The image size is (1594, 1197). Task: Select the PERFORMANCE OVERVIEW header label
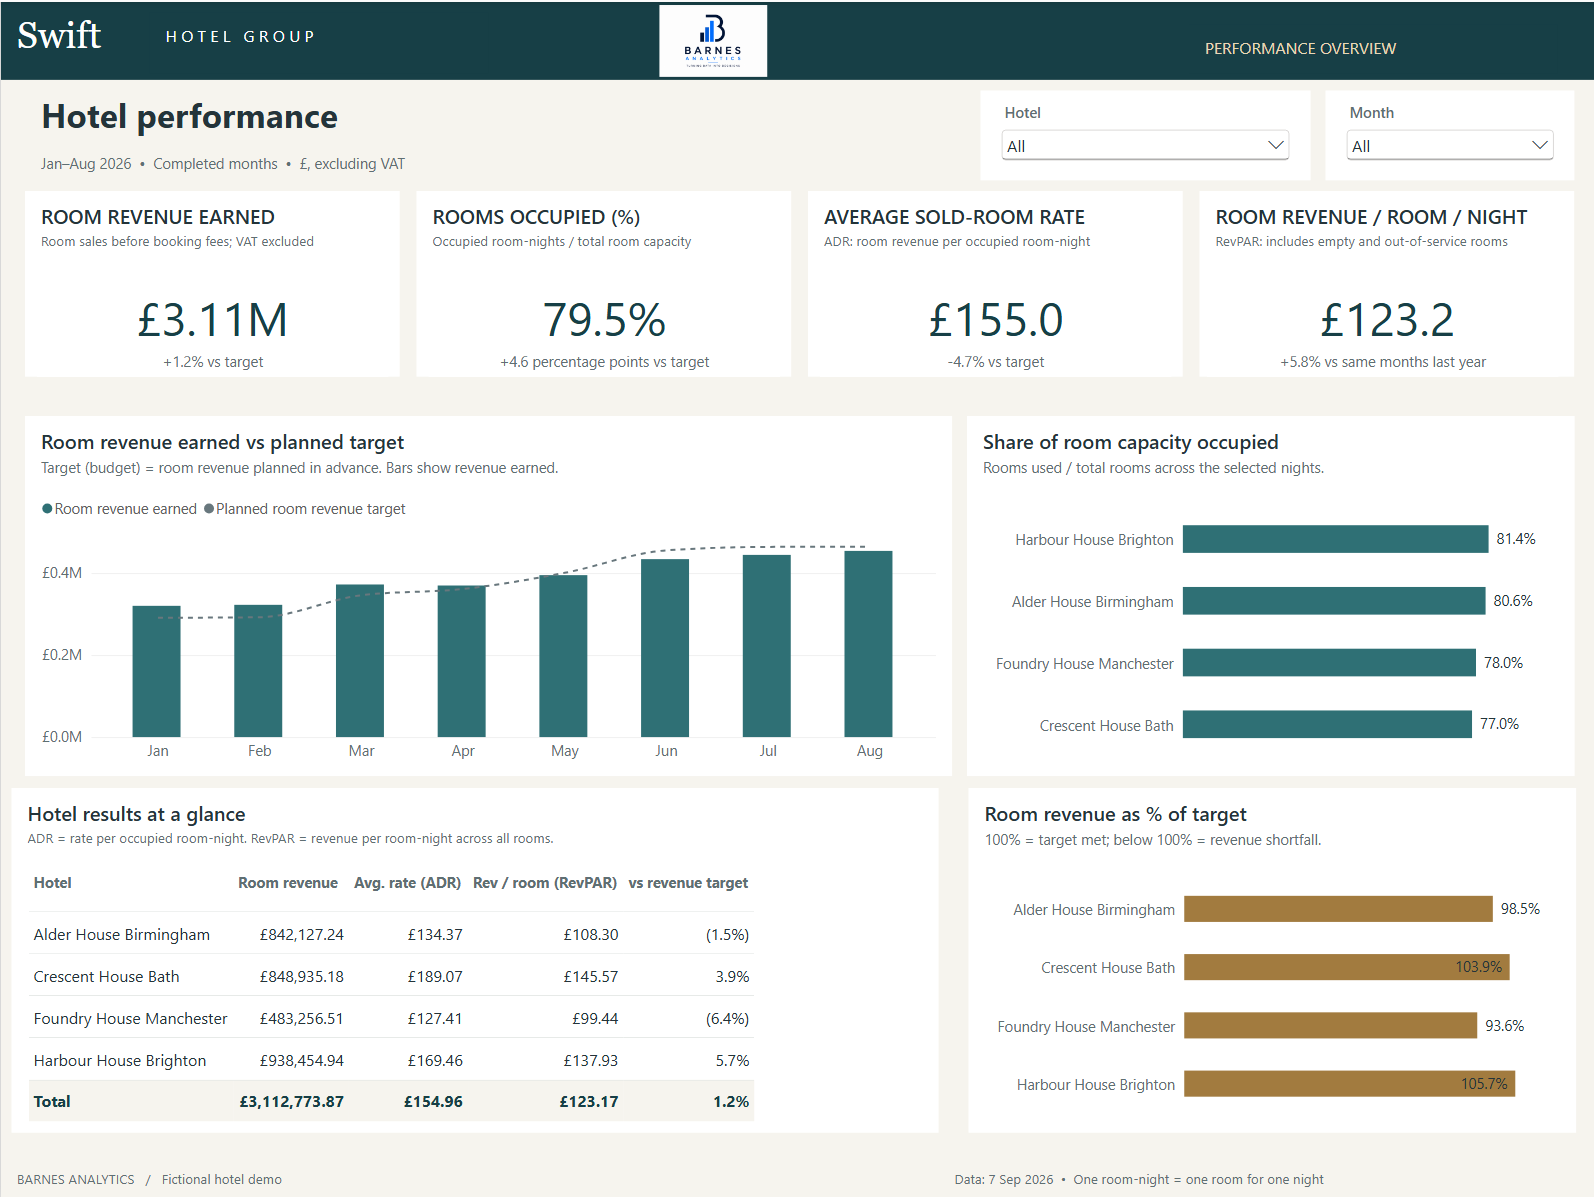coord(1300,49)
